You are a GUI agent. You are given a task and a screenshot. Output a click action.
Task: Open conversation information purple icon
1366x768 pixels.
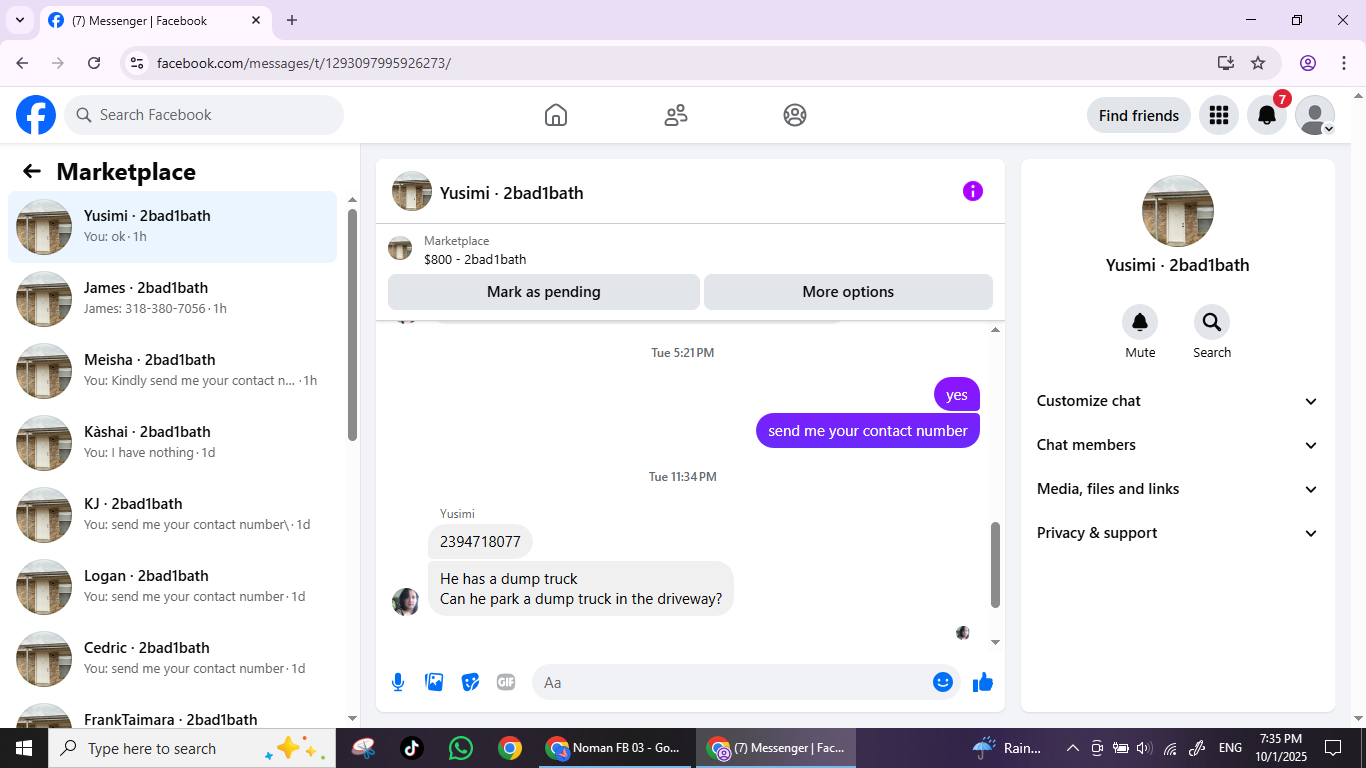click(x=973, y=191)
